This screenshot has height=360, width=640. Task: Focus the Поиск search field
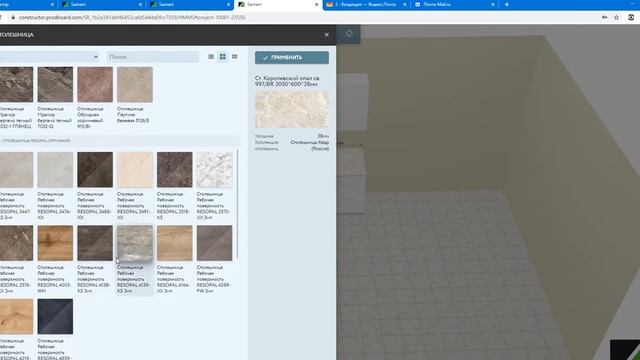pyautogui.click(x=153, y=57)
